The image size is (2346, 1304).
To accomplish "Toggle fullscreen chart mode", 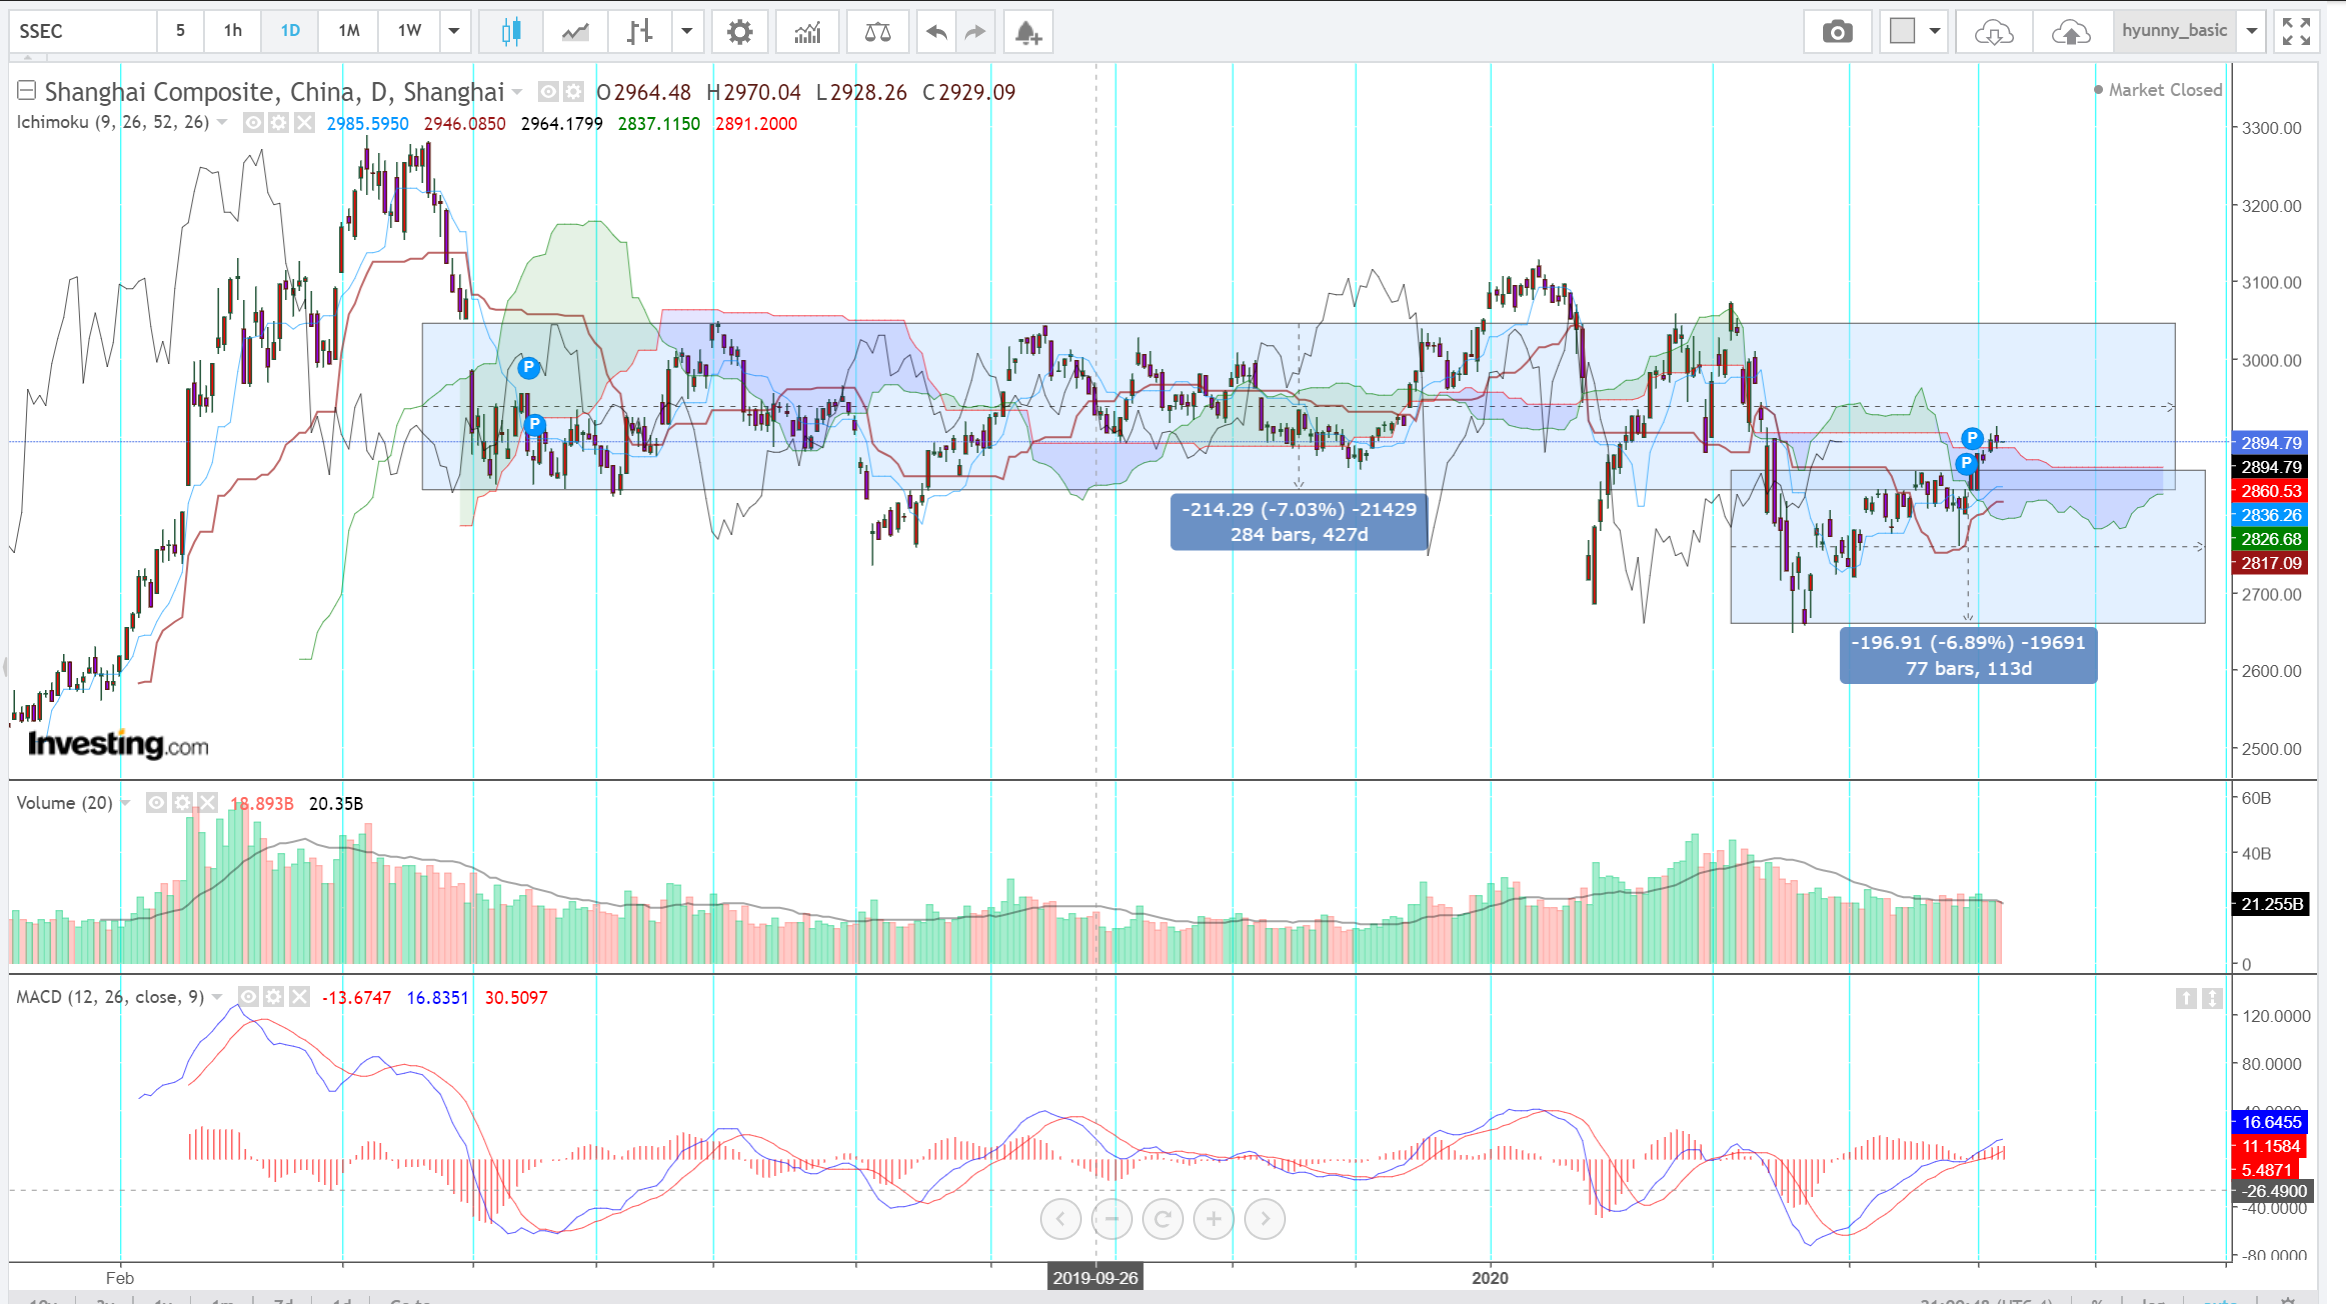I will (2296, 32).
